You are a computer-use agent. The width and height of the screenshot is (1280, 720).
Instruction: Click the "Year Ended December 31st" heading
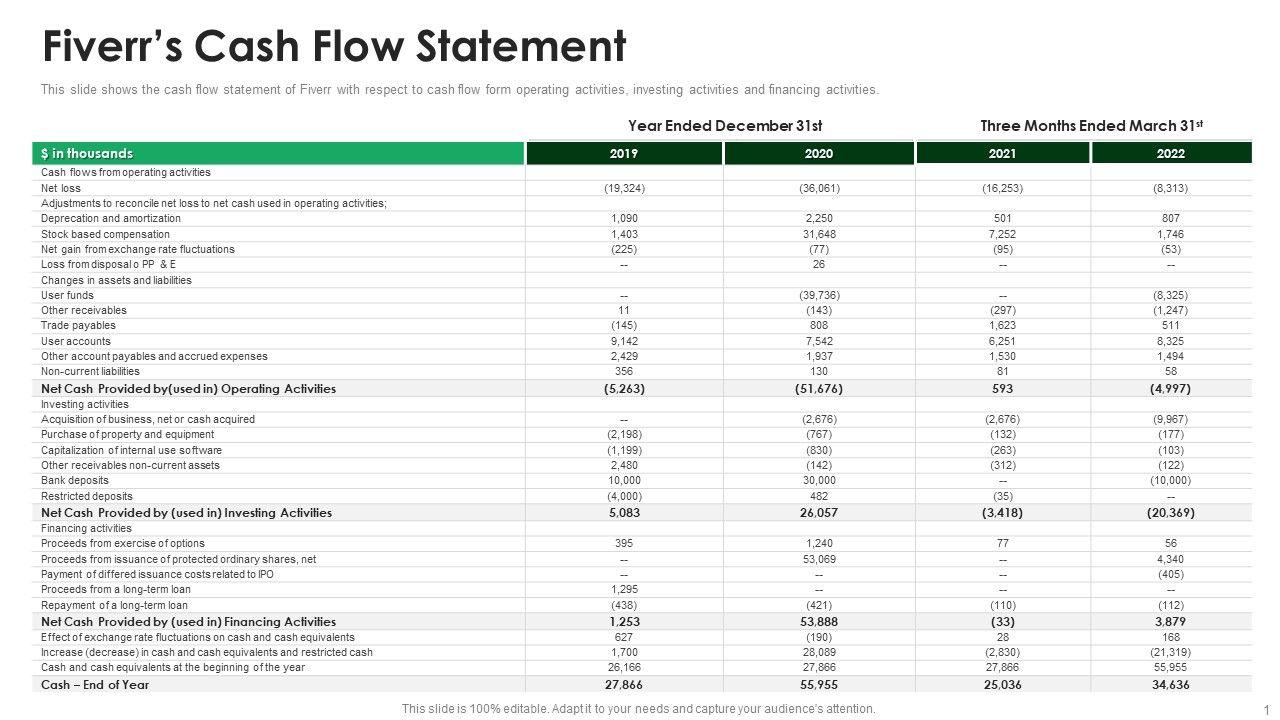pyautogui.click(x=724, y=126)
